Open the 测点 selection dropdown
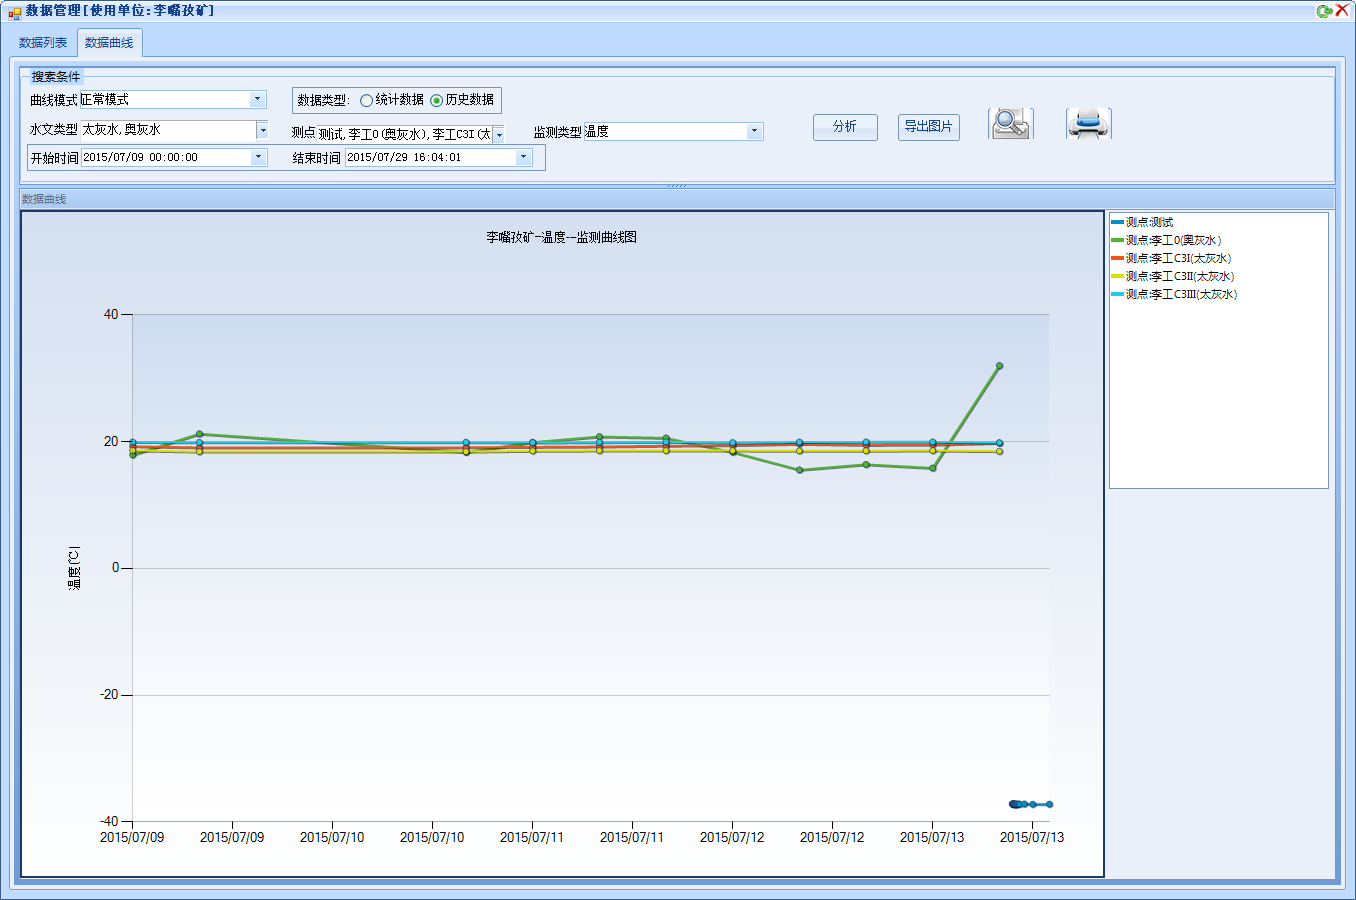 pyautogui.click(x=498, y=134)
